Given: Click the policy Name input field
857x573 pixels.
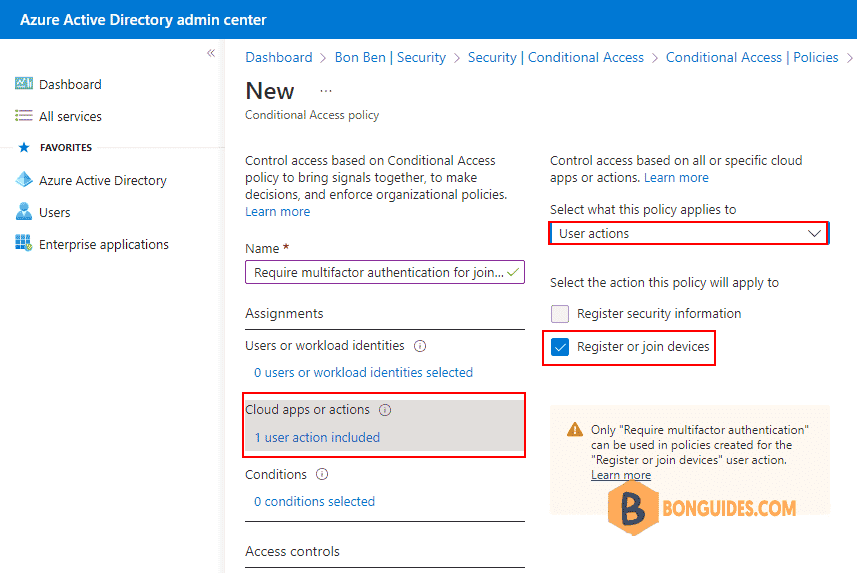Looking at the screenshot, I should click(385, 272).
